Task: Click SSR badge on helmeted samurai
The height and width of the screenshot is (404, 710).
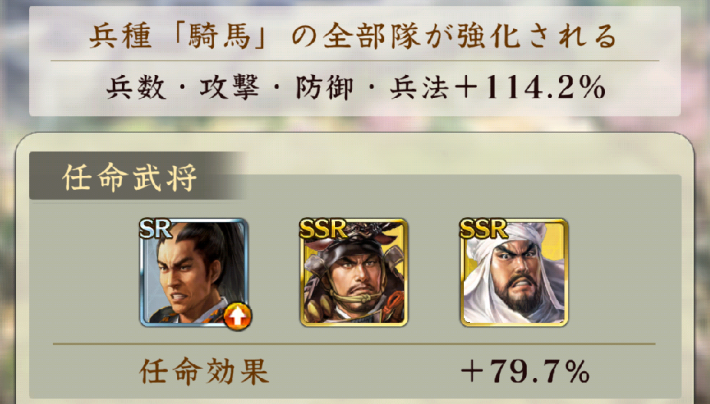Action: click(x=322, y=229)
